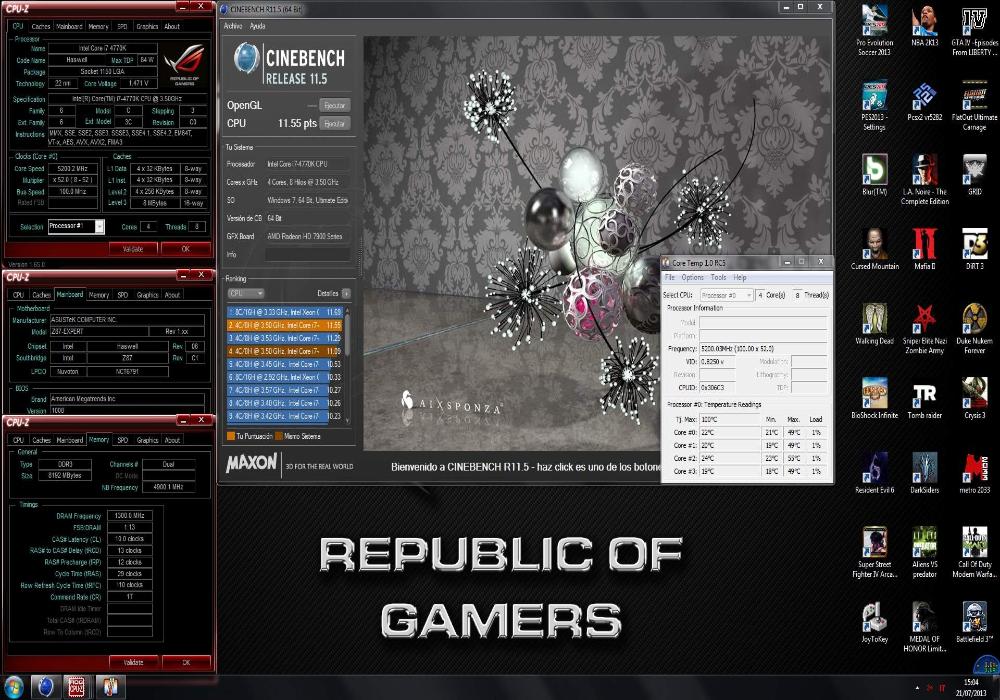Click the Info field in Cinebench

coord(307,254)
